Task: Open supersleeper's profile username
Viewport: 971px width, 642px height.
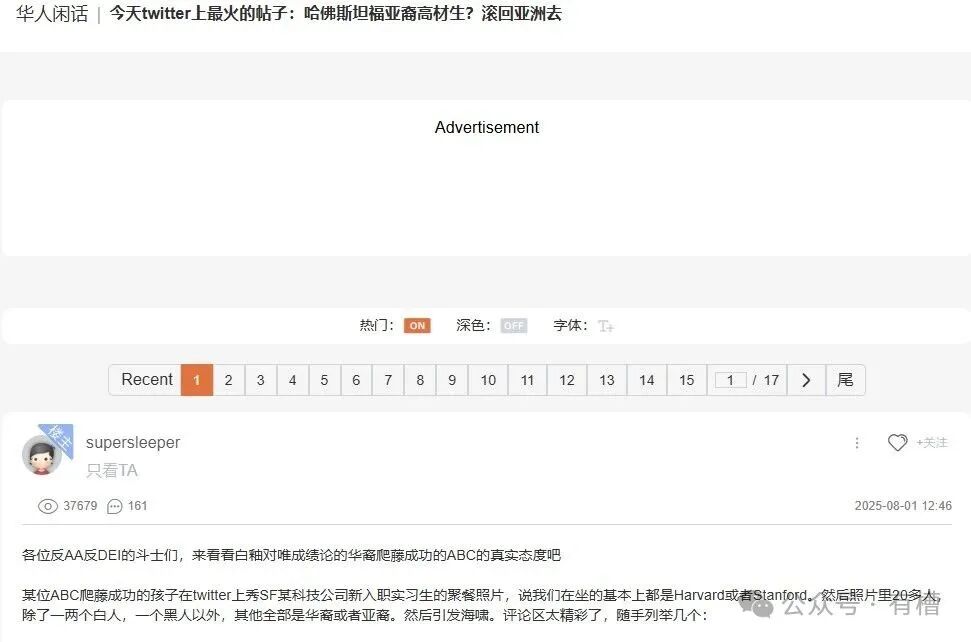Action: (x=133, y=443)
